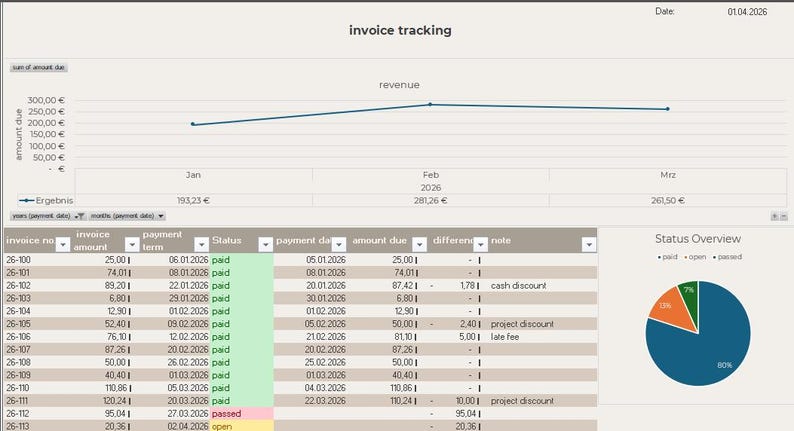Open the months (payment date) field dropdown
This screenshot has width=794, height=431.
tap(127, 216)
